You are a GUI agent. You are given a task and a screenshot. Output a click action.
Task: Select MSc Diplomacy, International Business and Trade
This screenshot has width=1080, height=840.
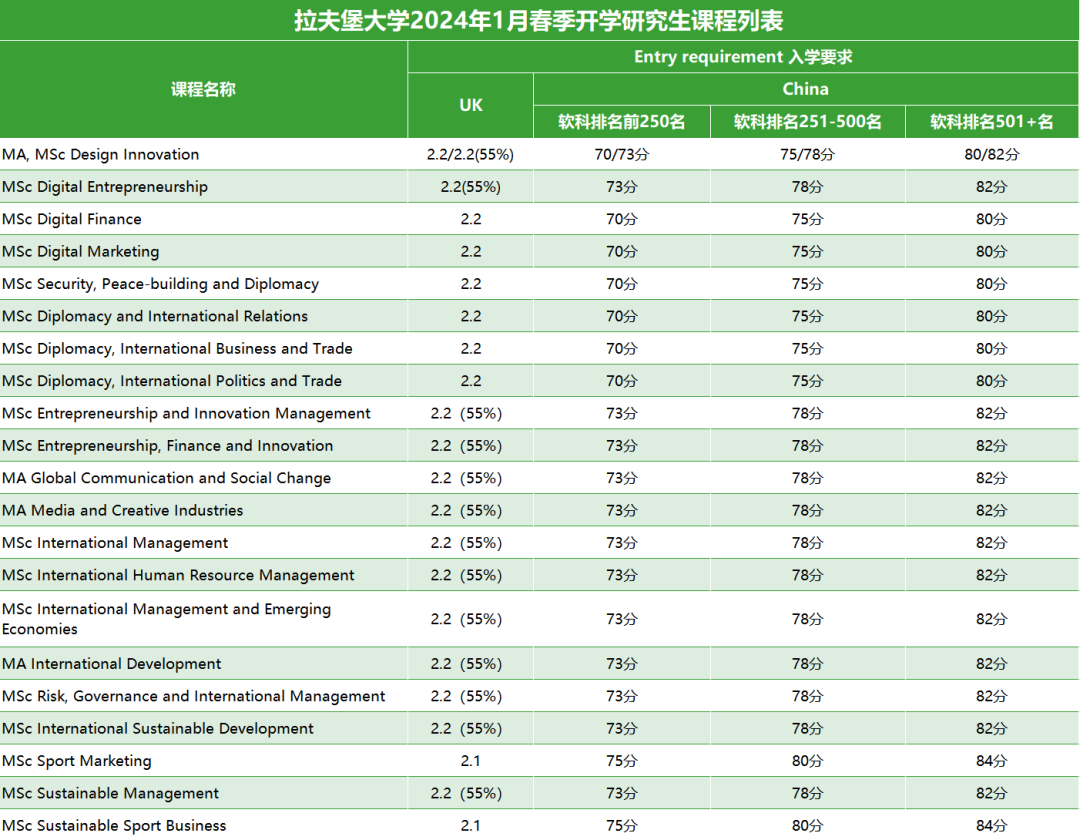177,348
